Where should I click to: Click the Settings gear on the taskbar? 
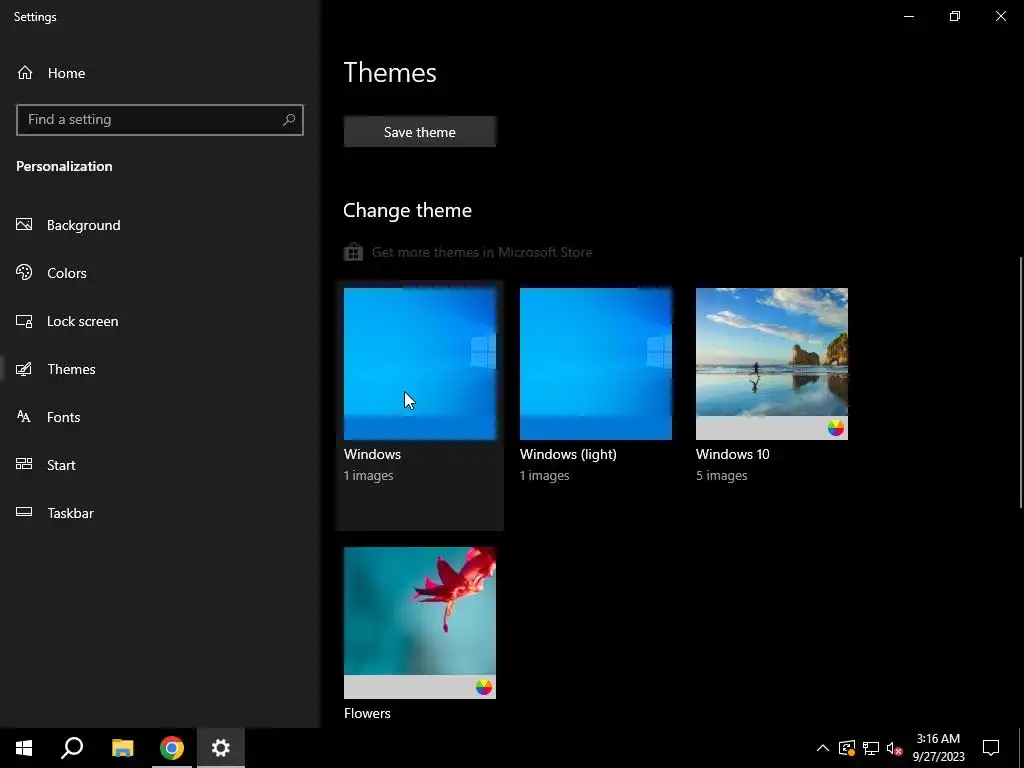pos(221,748)
